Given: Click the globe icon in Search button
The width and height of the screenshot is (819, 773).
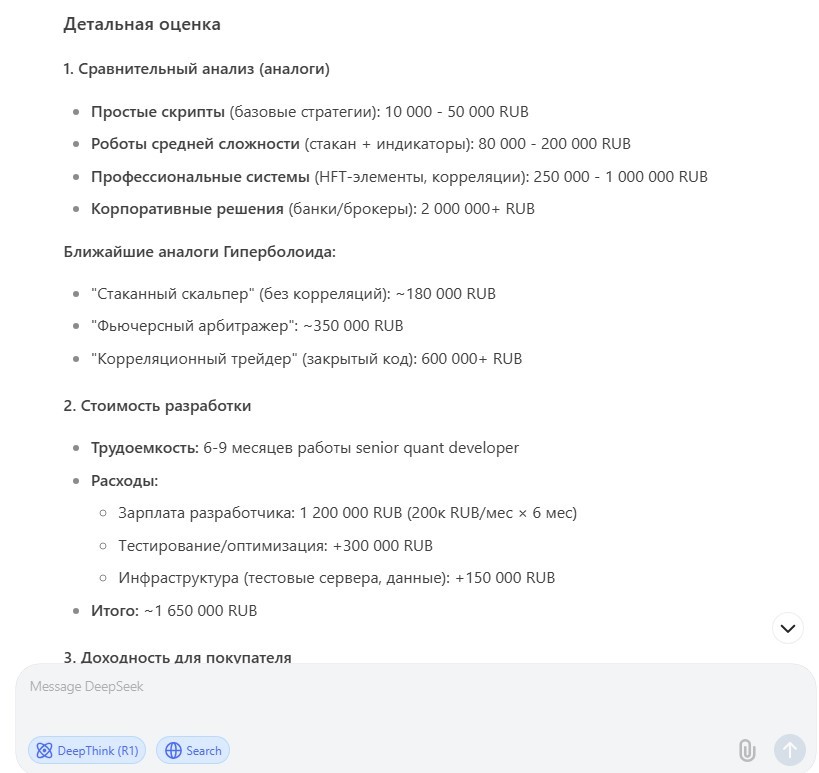Looking at the screenshot, I should point(173,751).
